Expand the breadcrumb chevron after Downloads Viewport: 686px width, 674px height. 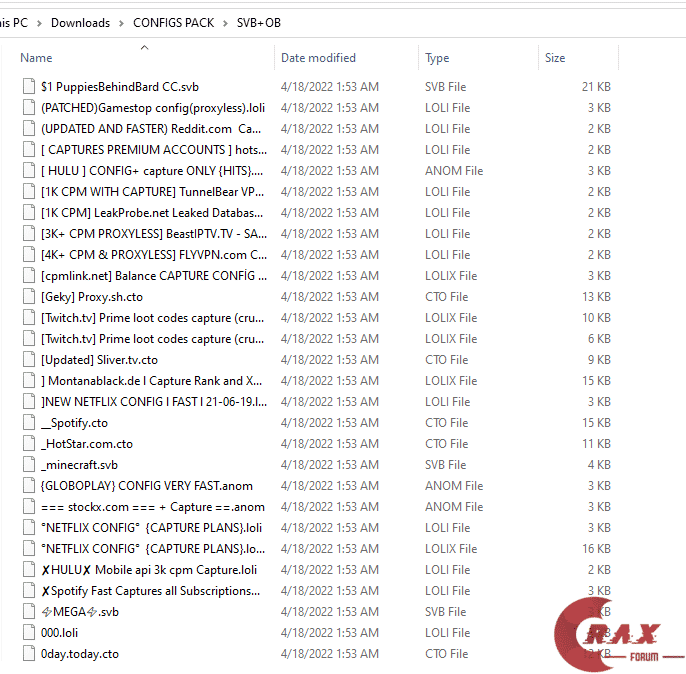[121, 23]
